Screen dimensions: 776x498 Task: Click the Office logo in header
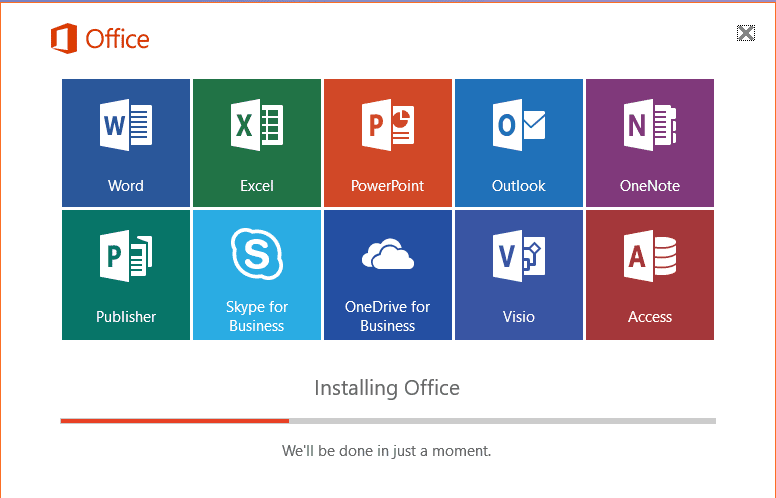100,39
